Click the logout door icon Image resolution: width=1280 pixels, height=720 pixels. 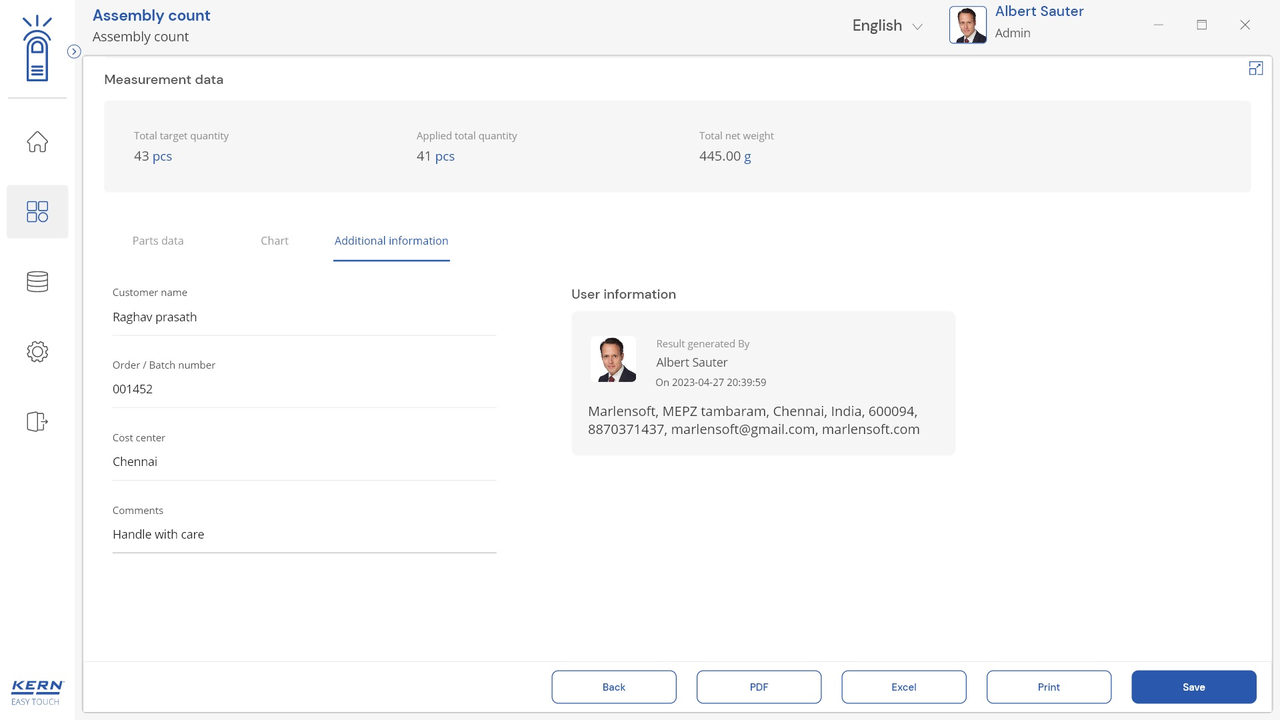37,422
